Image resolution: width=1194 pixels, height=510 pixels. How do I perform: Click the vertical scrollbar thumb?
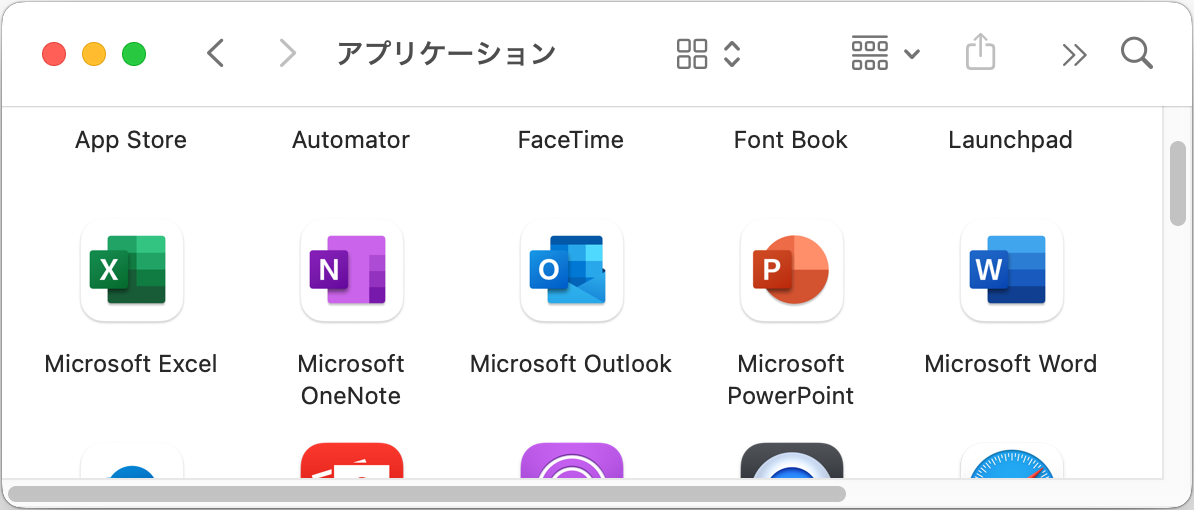pyautogui.click(x=1178, y=184)
